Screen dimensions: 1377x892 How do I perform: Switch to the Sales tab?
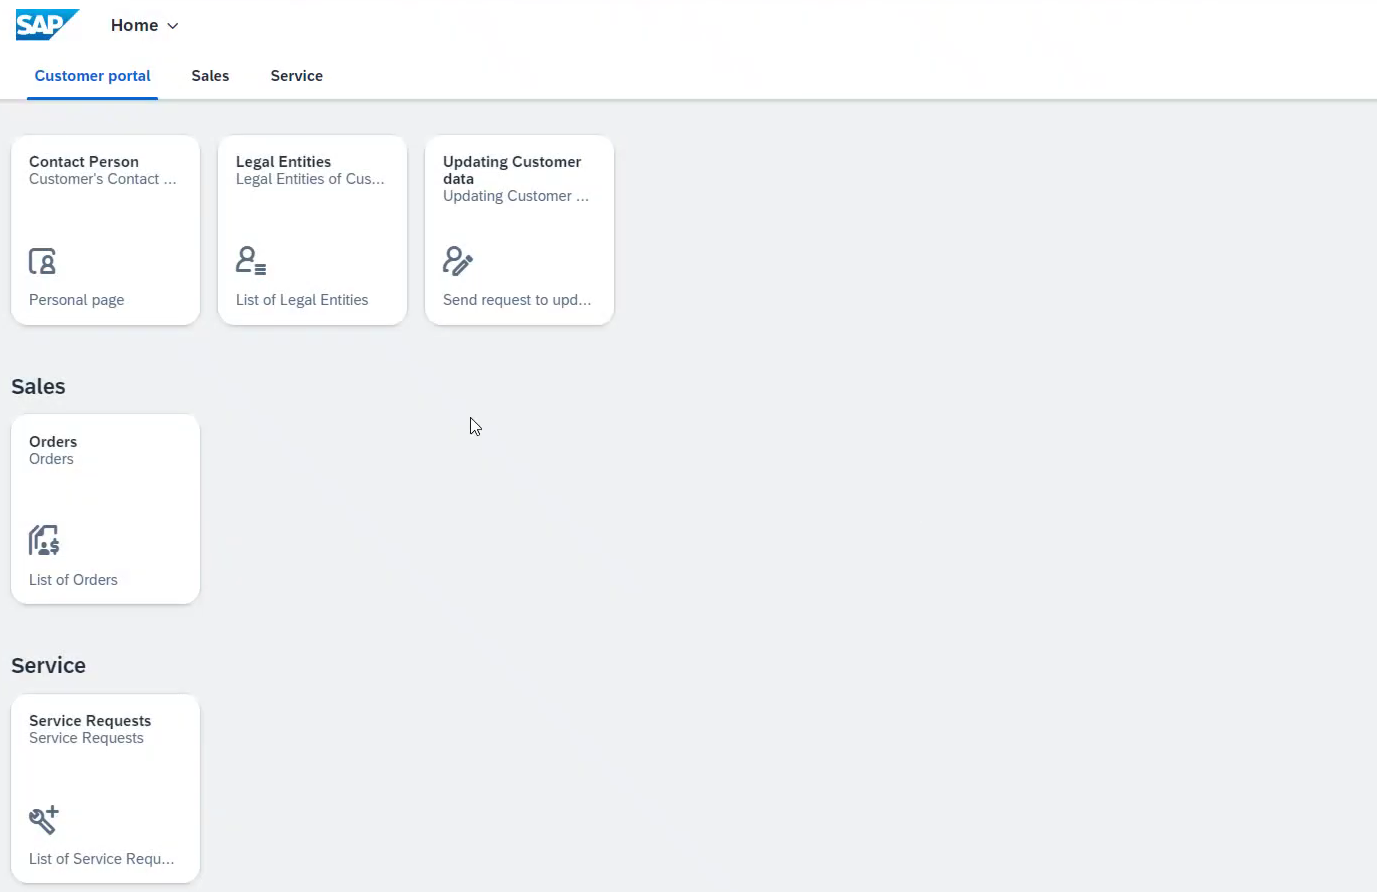click(x=209, y=76)
